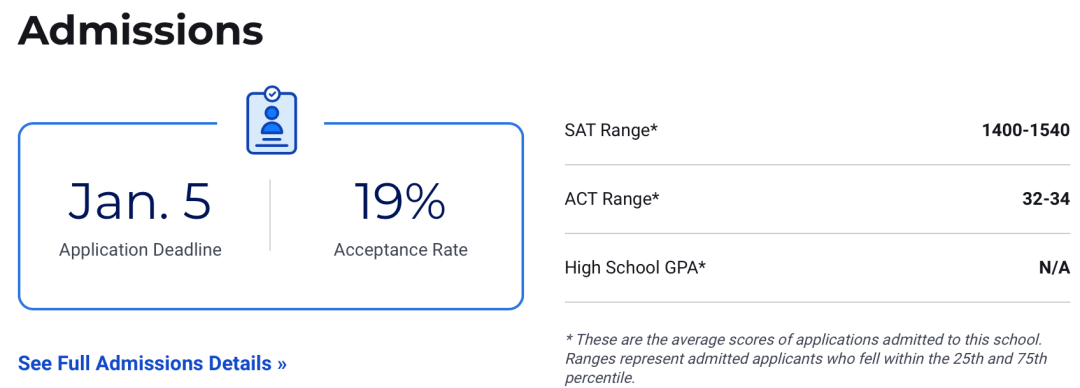Open See Full Admissions Details link
This screenshot has width=1080, height=388.
[x=152, y=363]
